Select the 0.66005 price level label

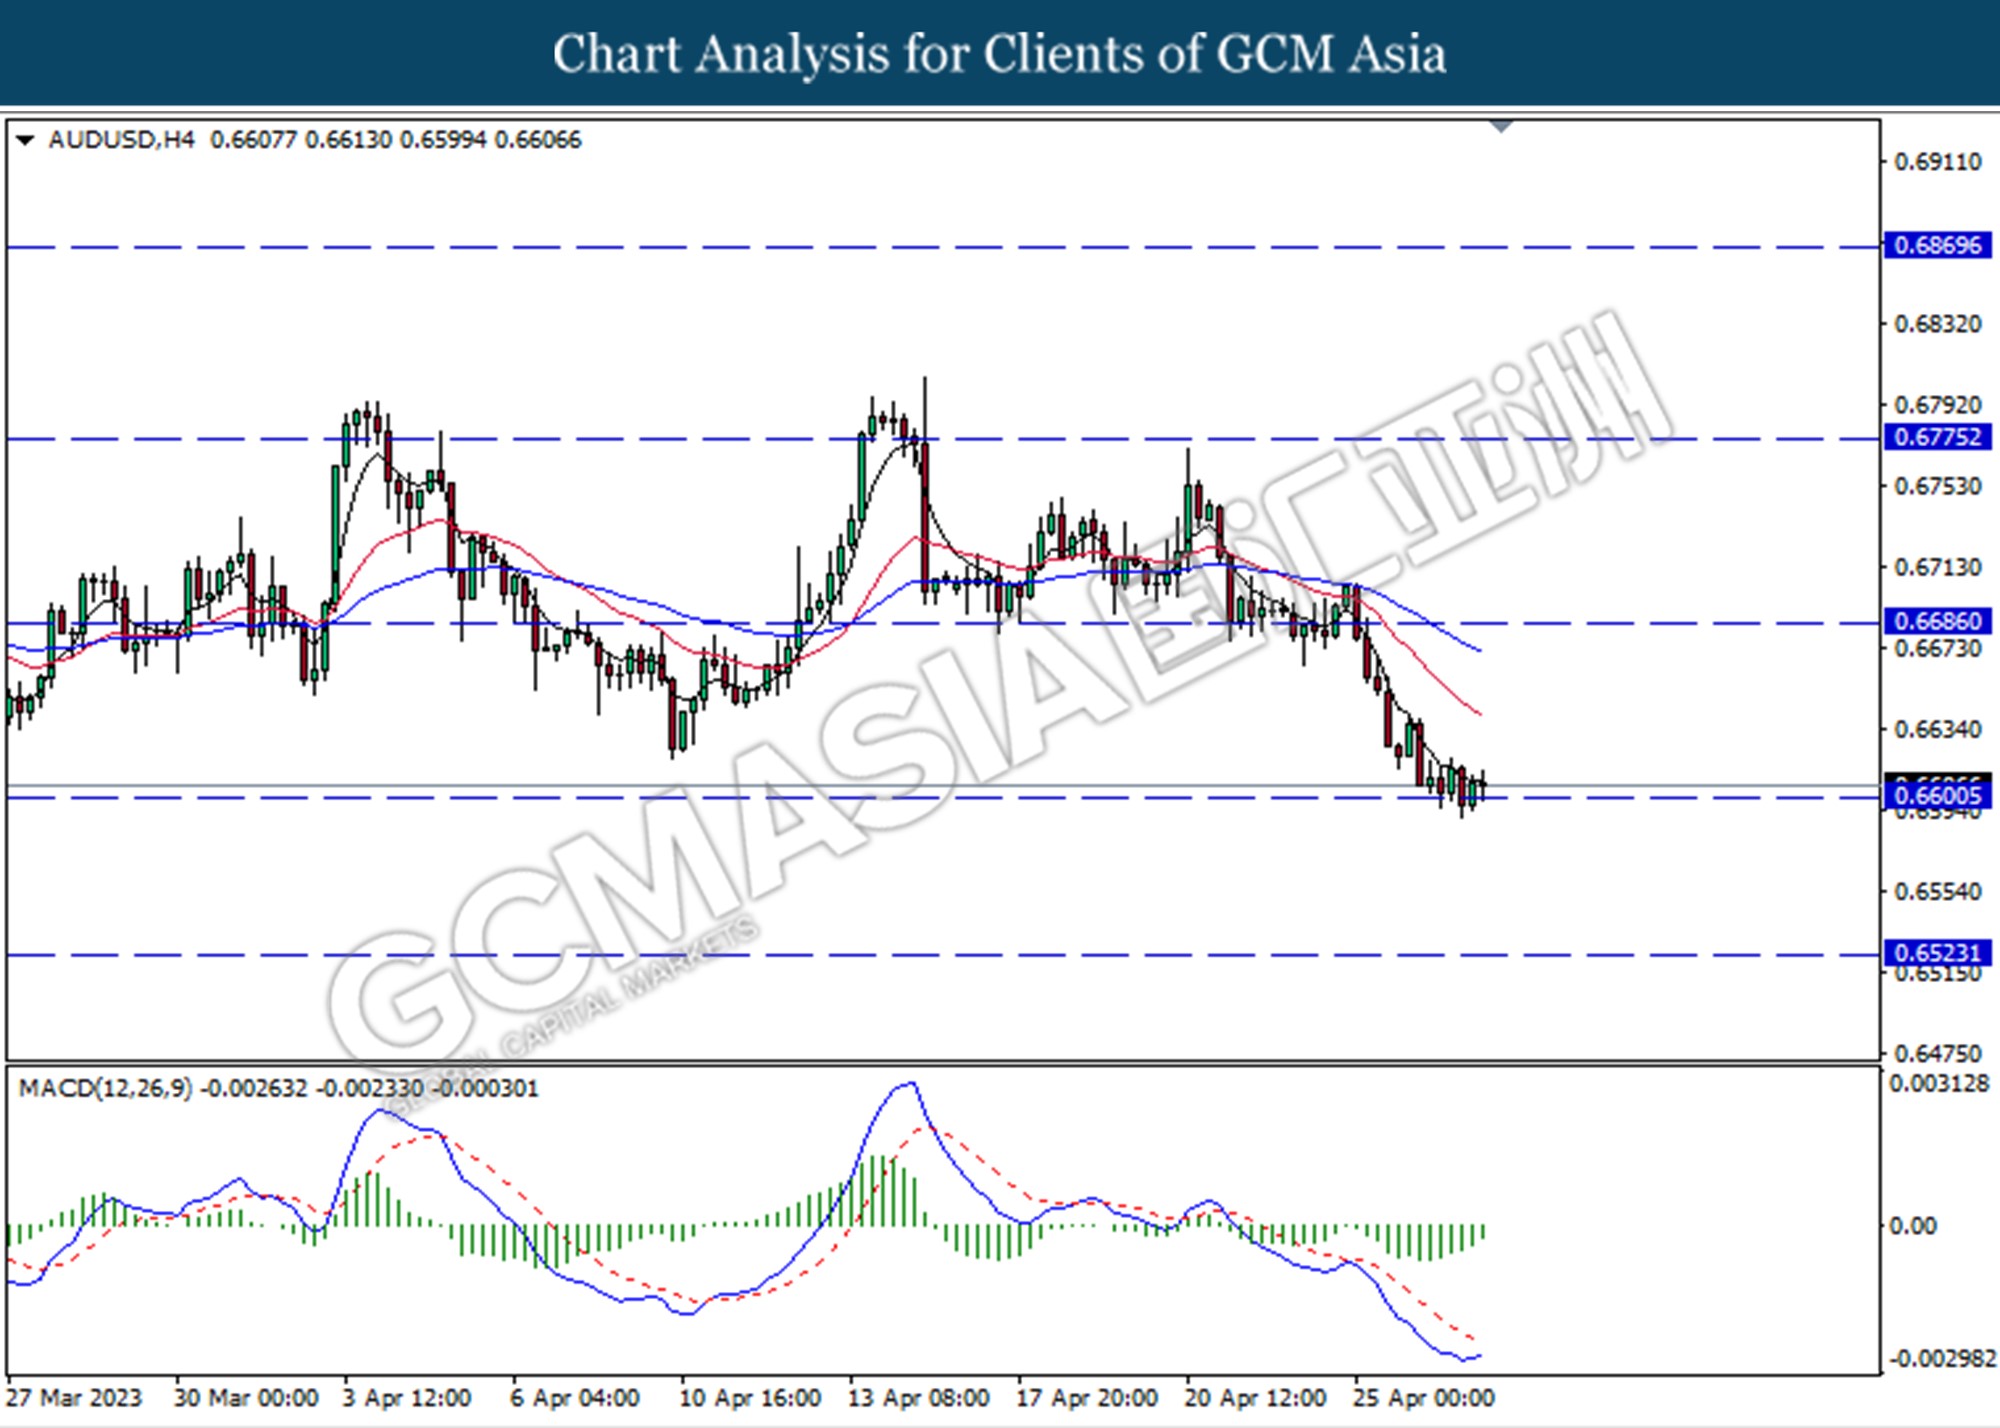[x=1937, y=796]
